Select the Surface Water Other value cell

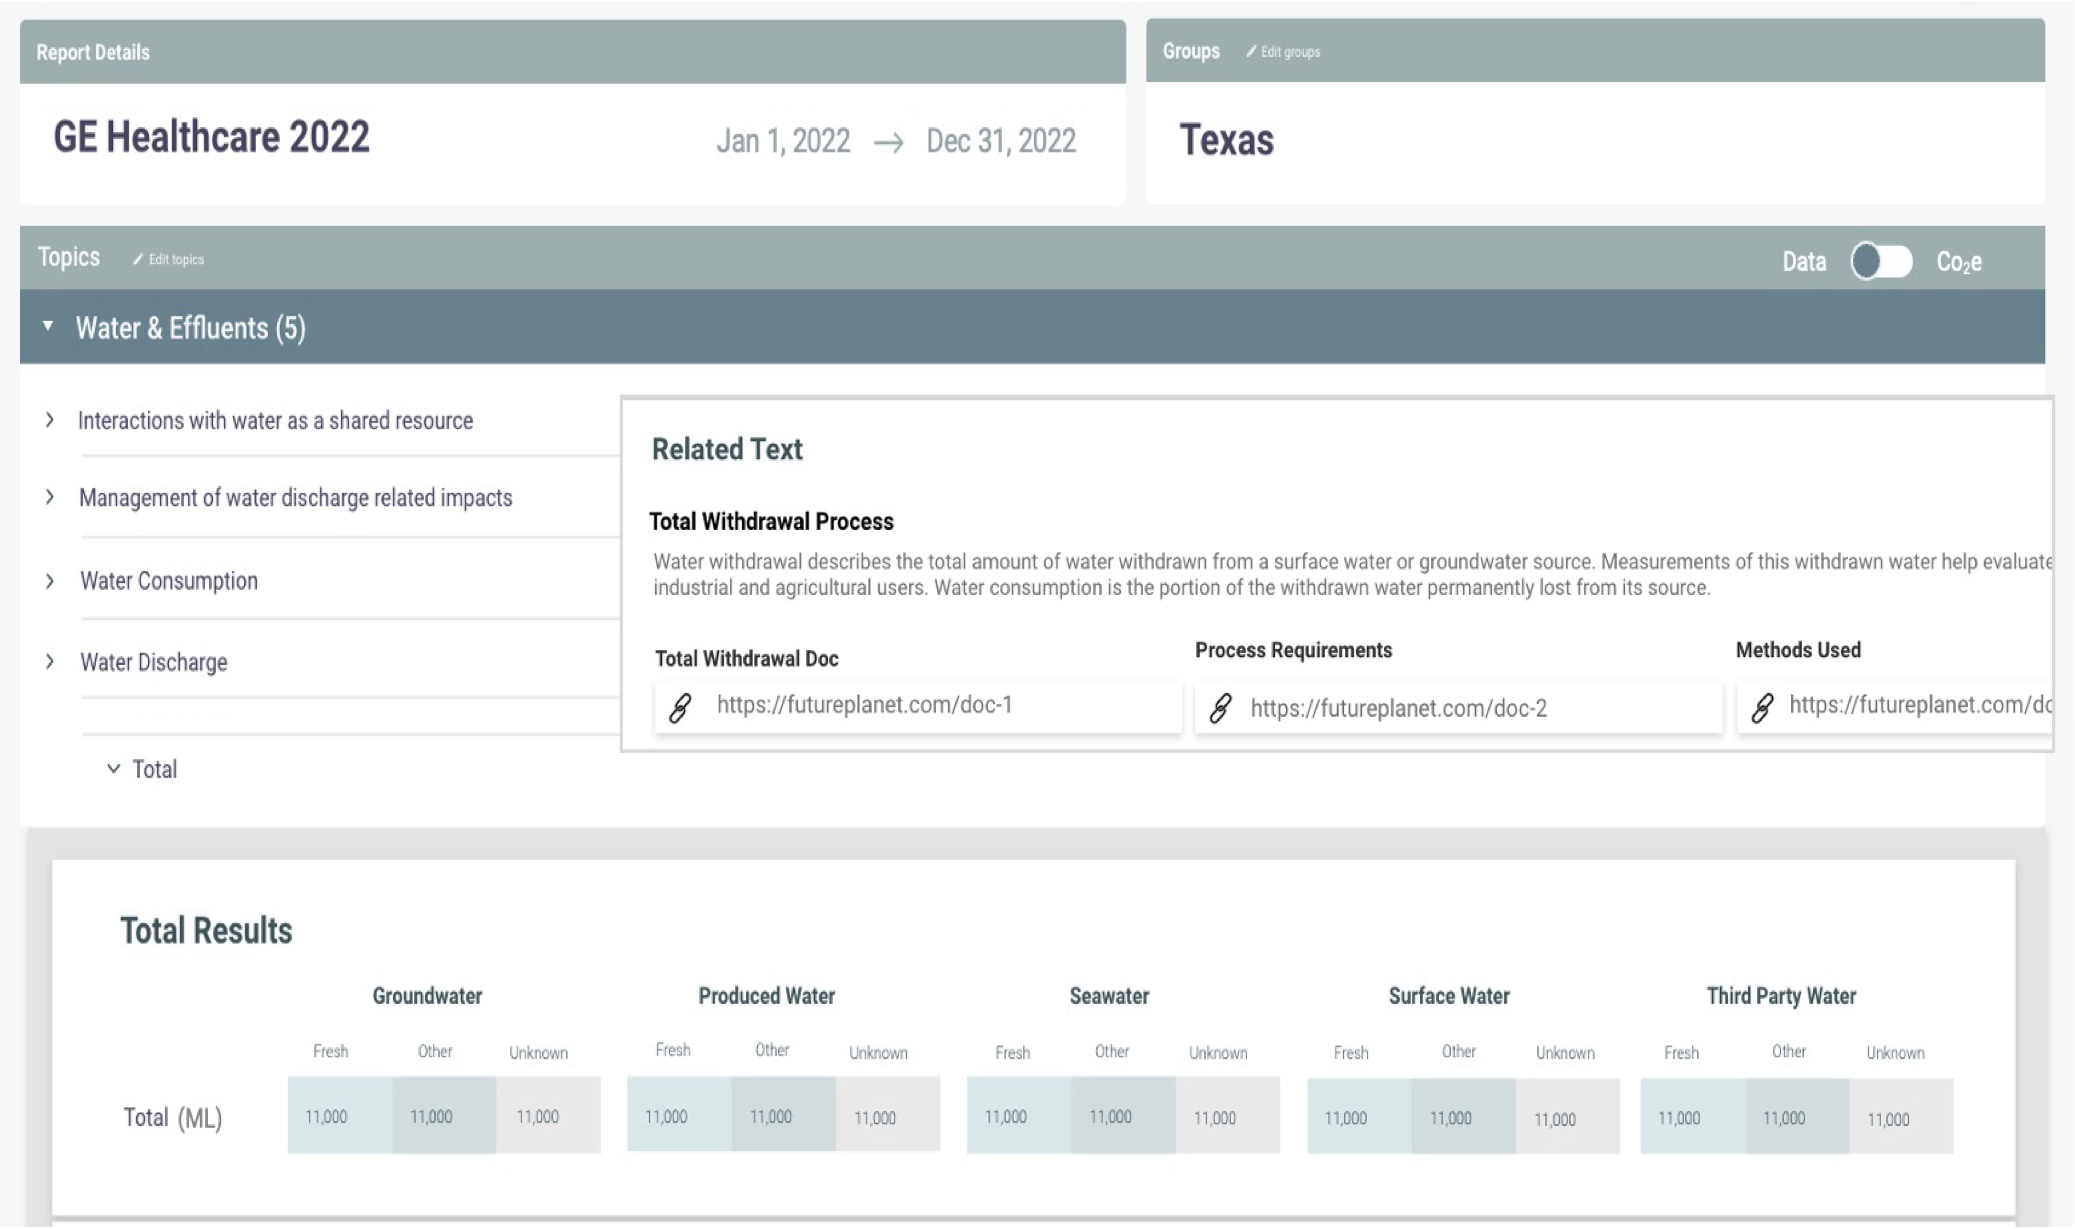(1463, 1117)
